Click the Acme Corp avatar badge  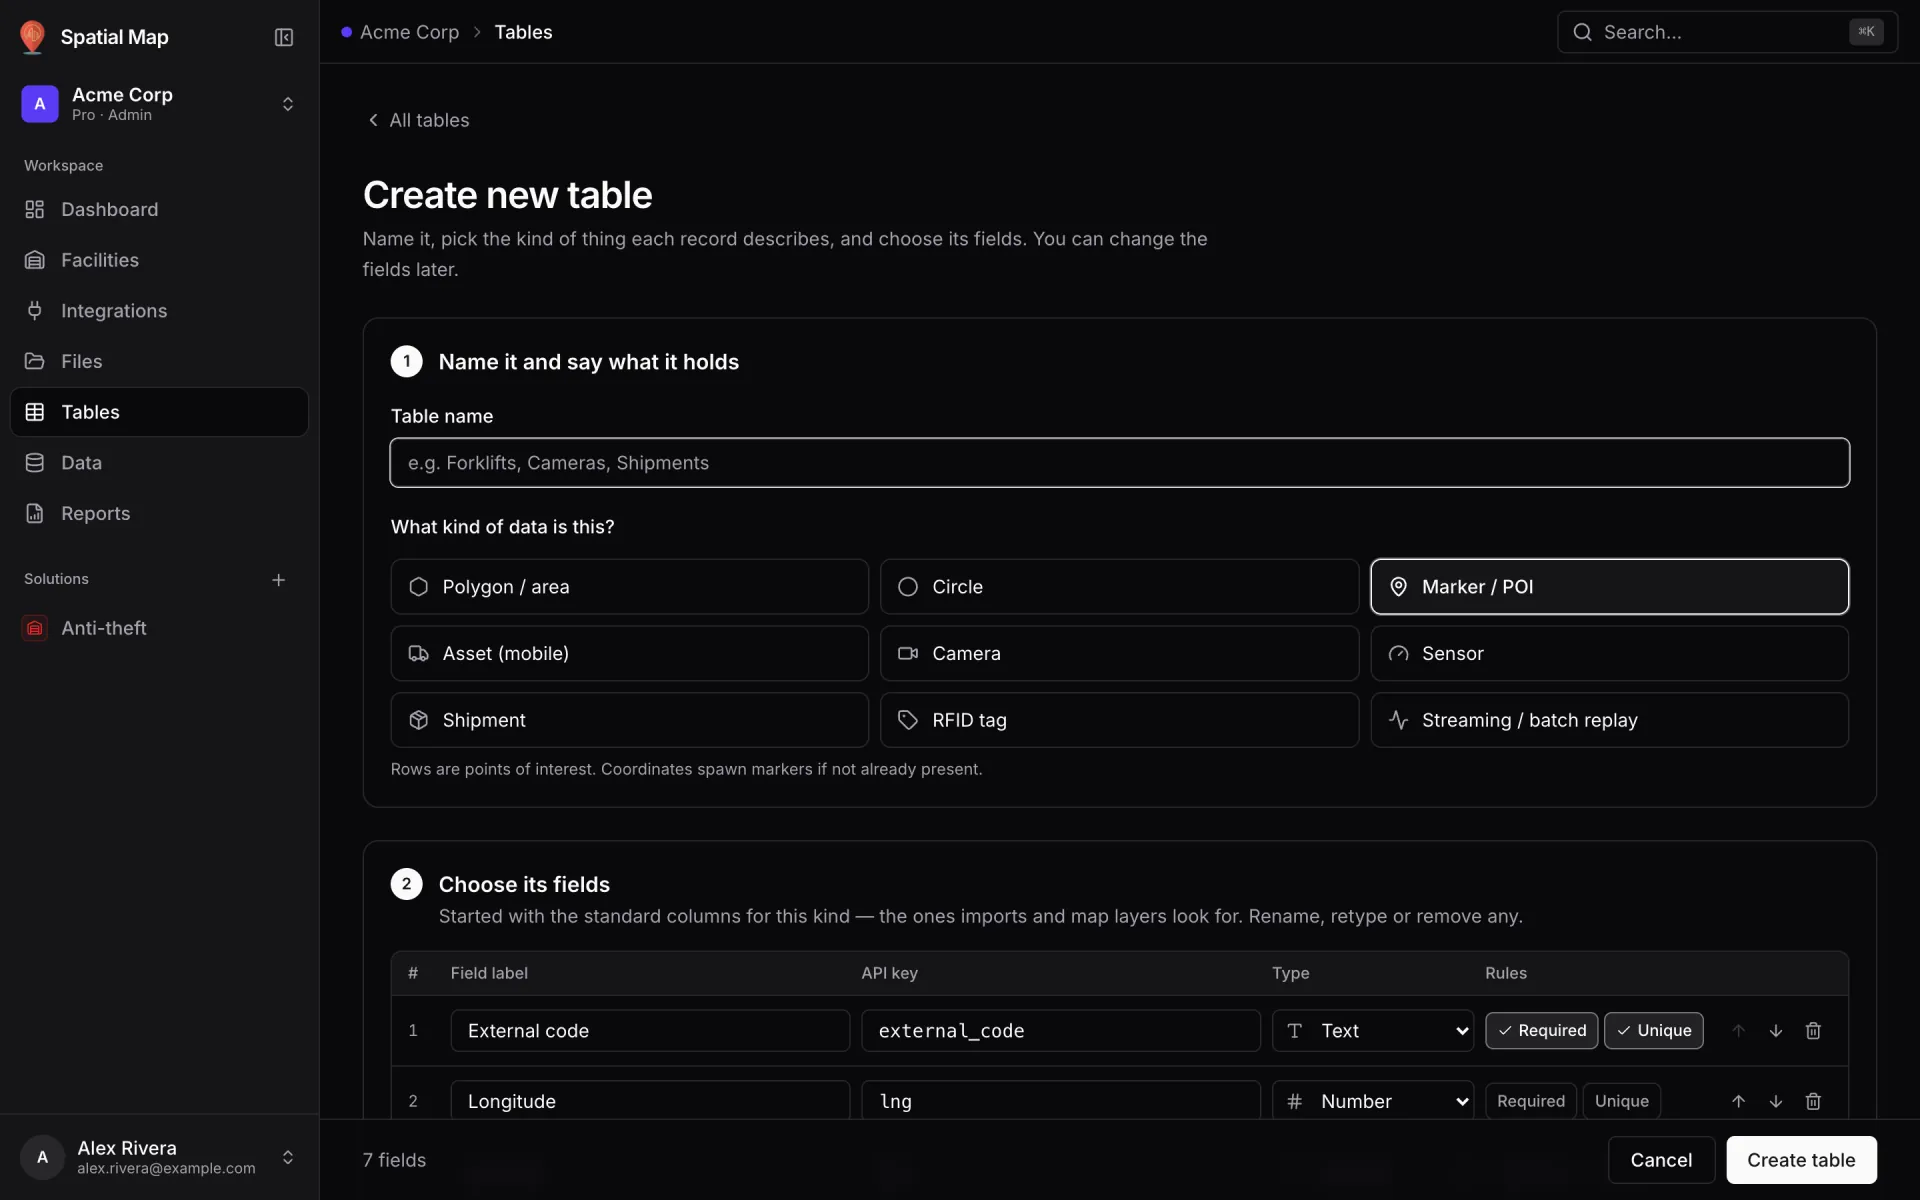click(x=40, y=104)
